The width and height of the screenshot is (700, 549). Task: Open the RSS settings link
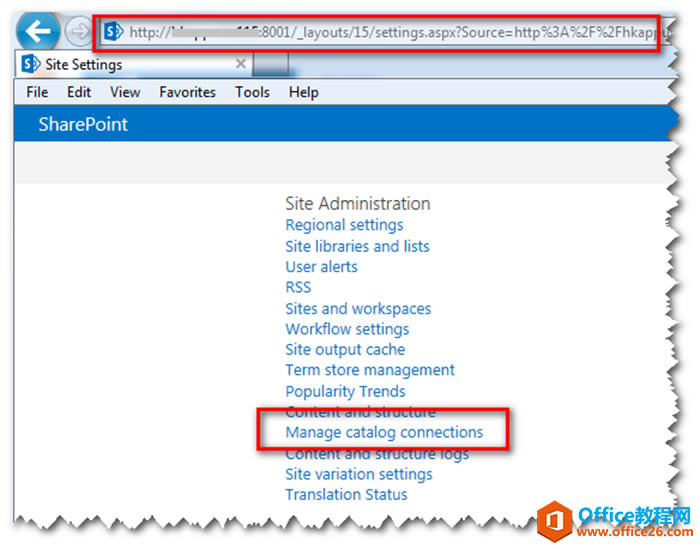pyautogui.click(x=298, y=287)
